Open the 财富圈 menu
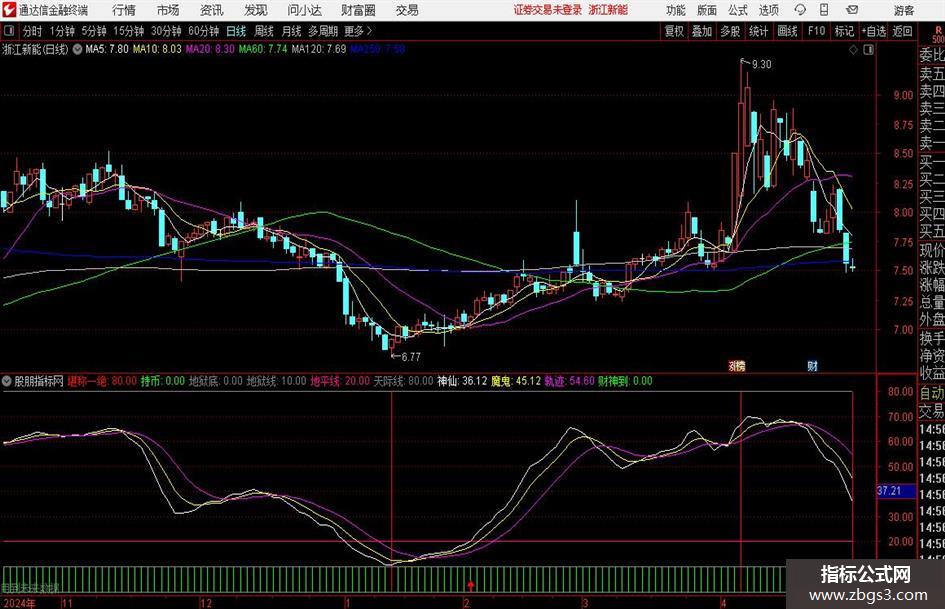 (x=358, y=10)
